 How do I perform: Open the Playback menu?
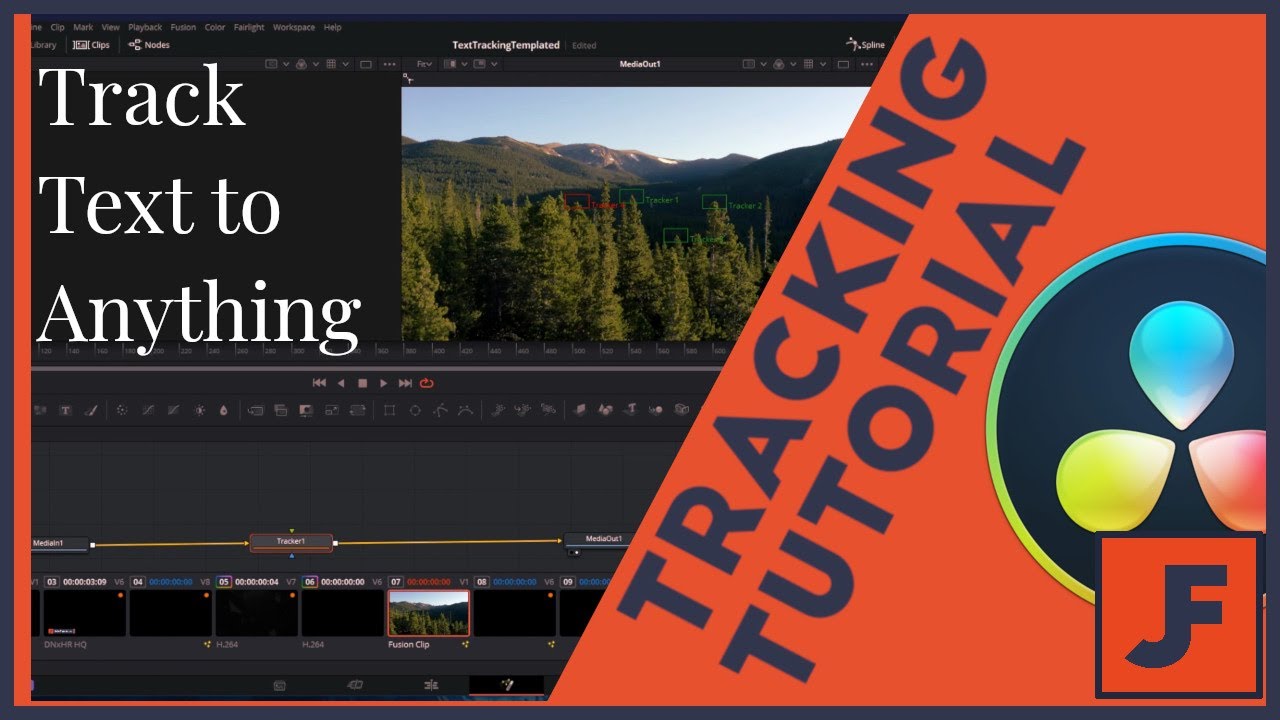tap(145, 27)
